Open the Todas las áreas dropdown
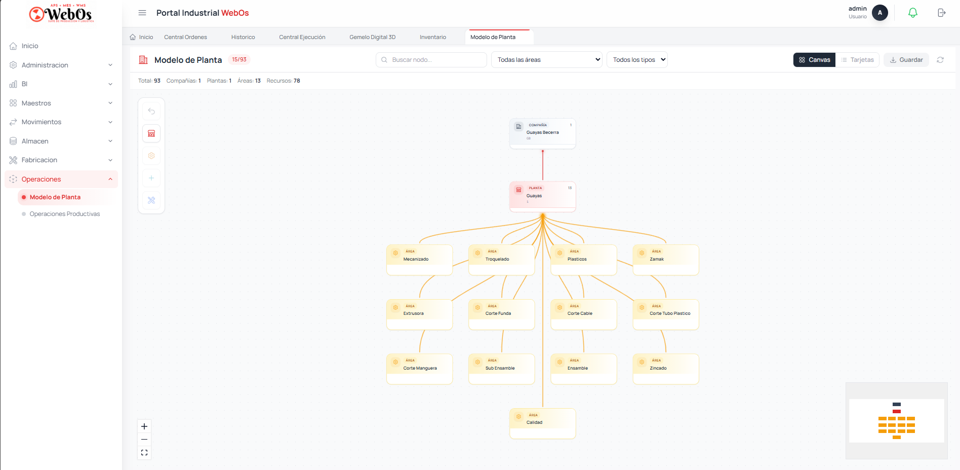960x470 pixels. [546, 60]
